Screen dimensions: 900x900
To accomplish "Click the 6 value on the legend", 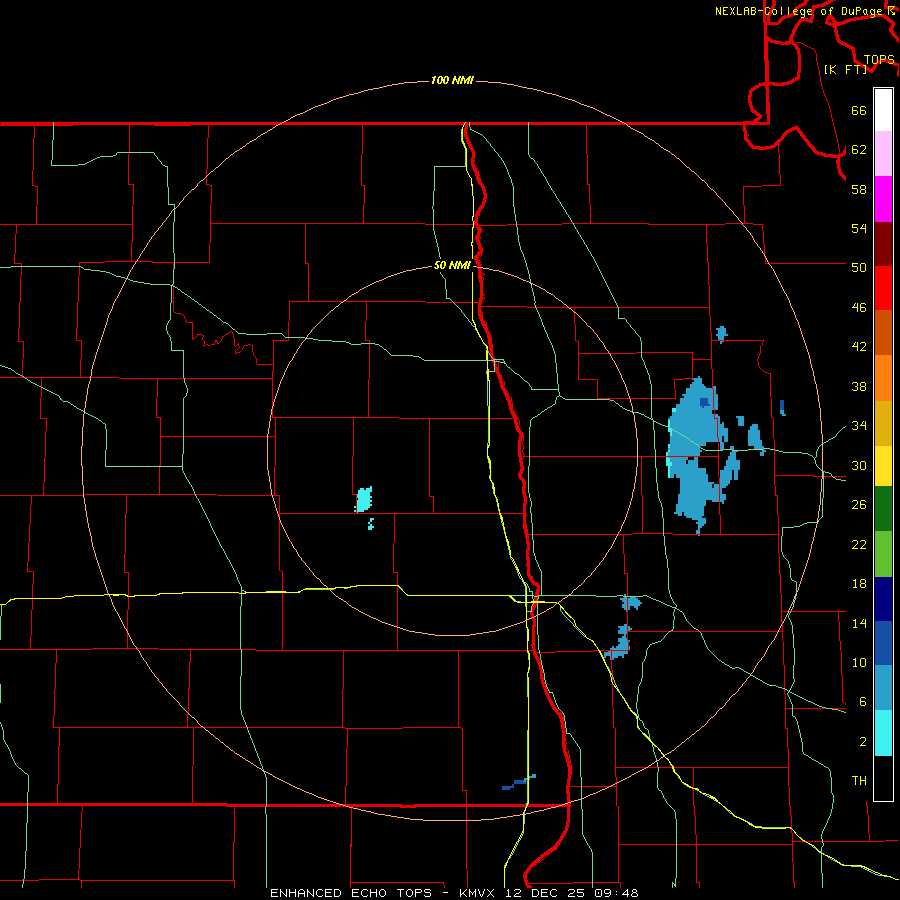I will [863, 701].
